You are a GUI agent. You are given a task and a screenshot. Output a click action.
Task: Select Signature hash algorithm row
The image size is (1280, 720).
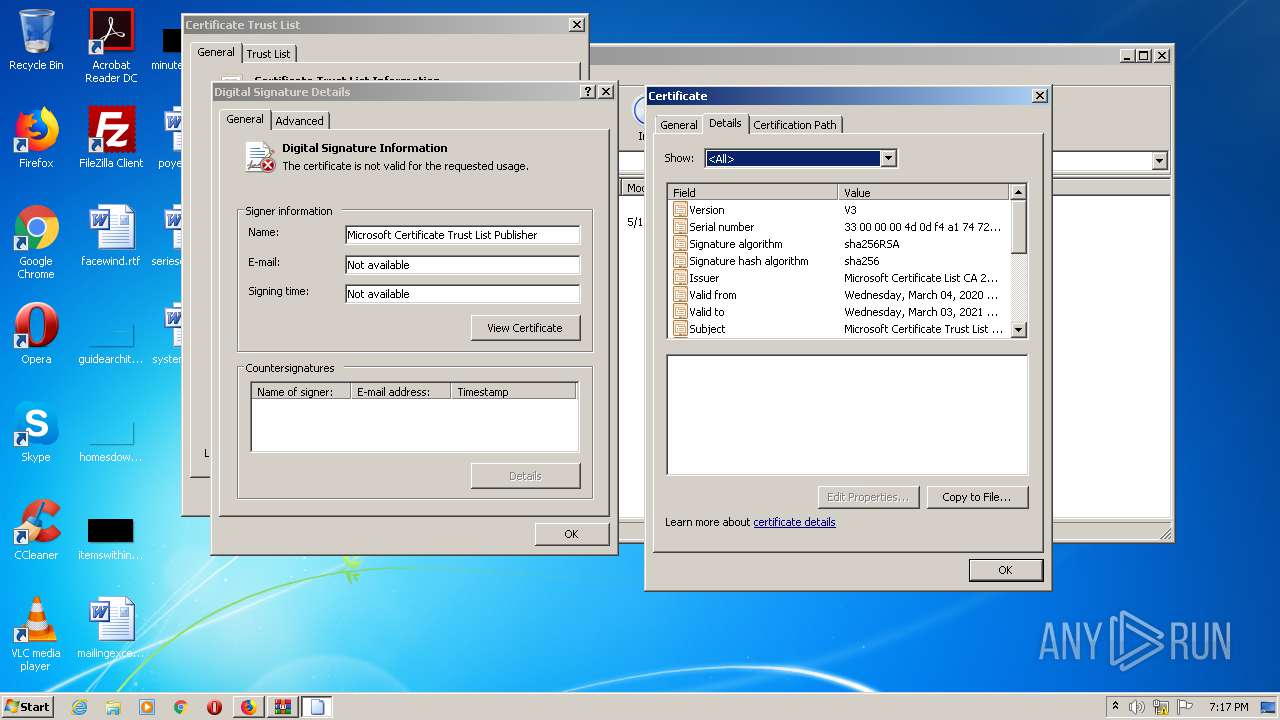click(x=840, y=261)
